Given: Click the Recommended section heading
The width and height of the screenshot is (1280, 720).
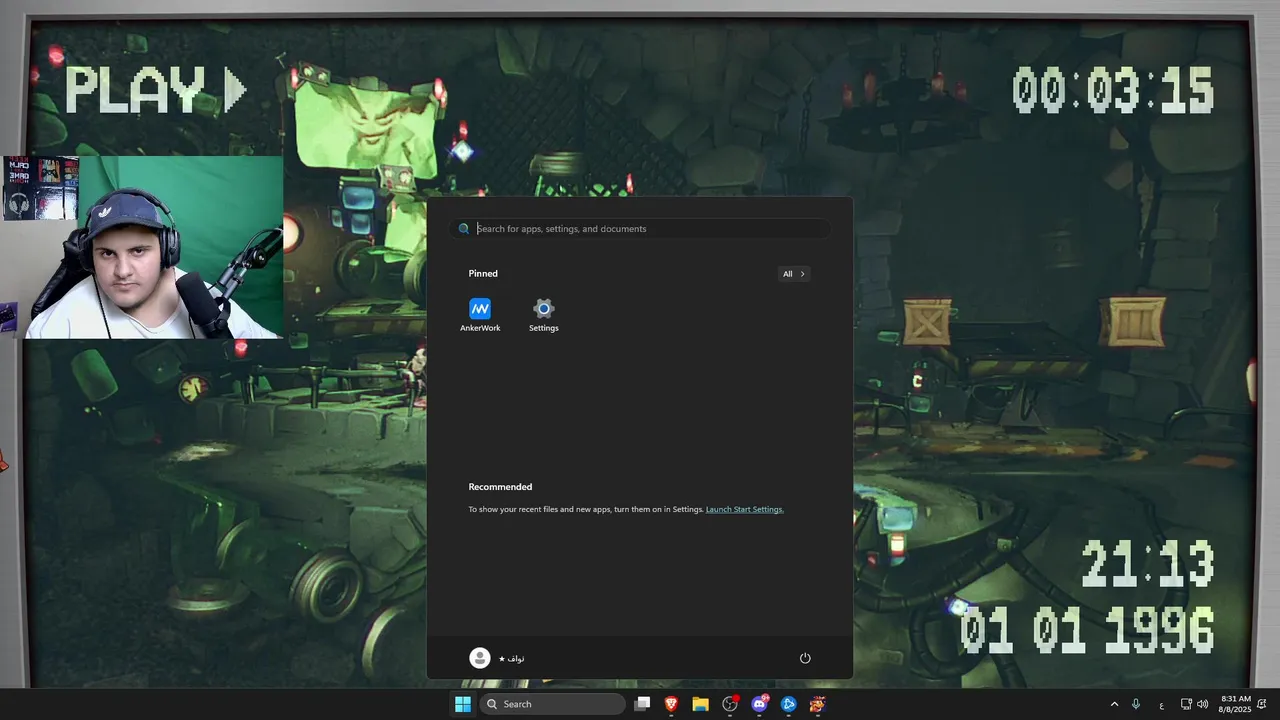Looking at the screenshot, I should click(500, 487).
